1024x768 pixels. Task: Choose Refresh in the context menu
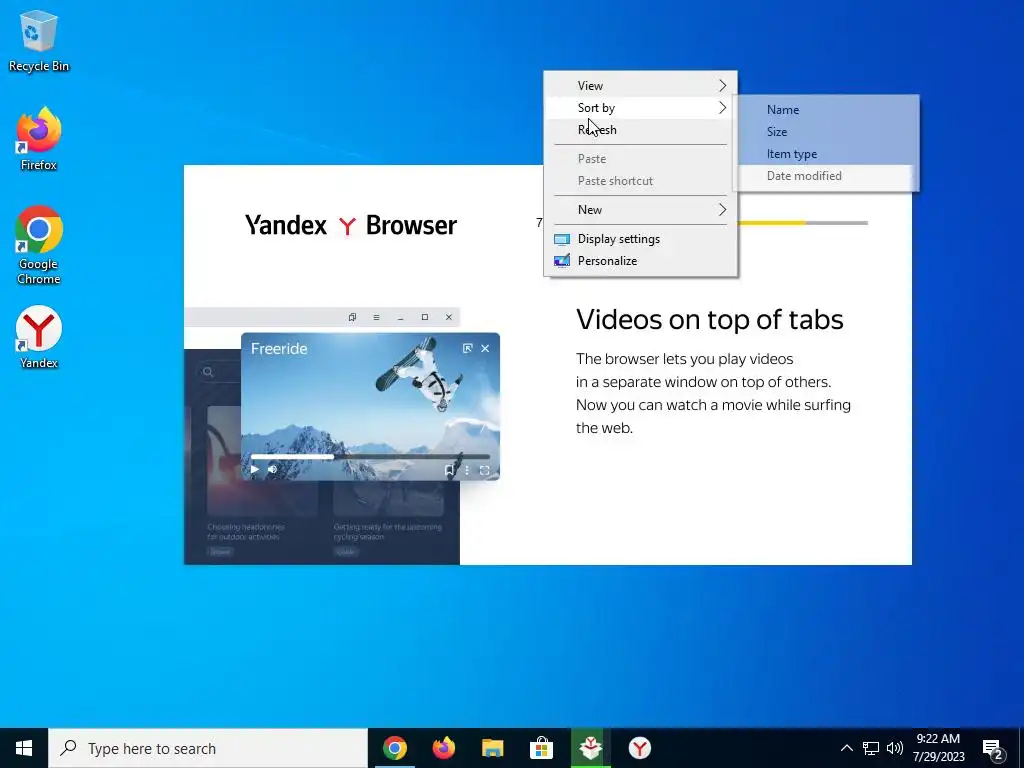point(641,130)
